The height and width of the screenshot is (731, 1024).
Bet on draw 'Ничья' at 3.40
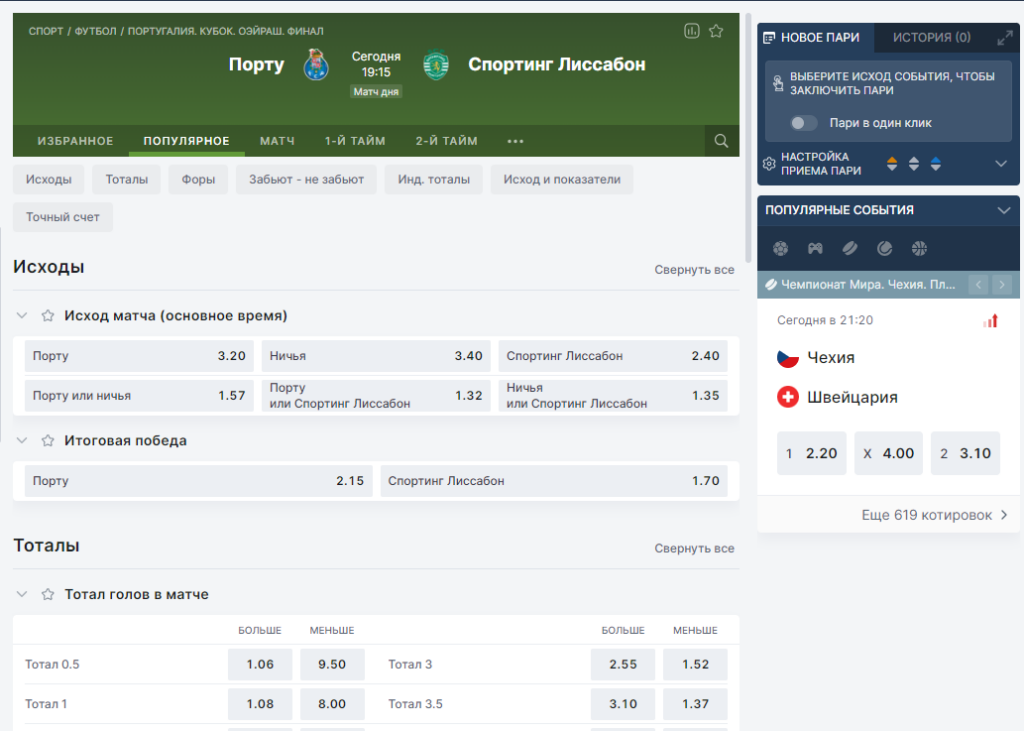pos(376,356)
